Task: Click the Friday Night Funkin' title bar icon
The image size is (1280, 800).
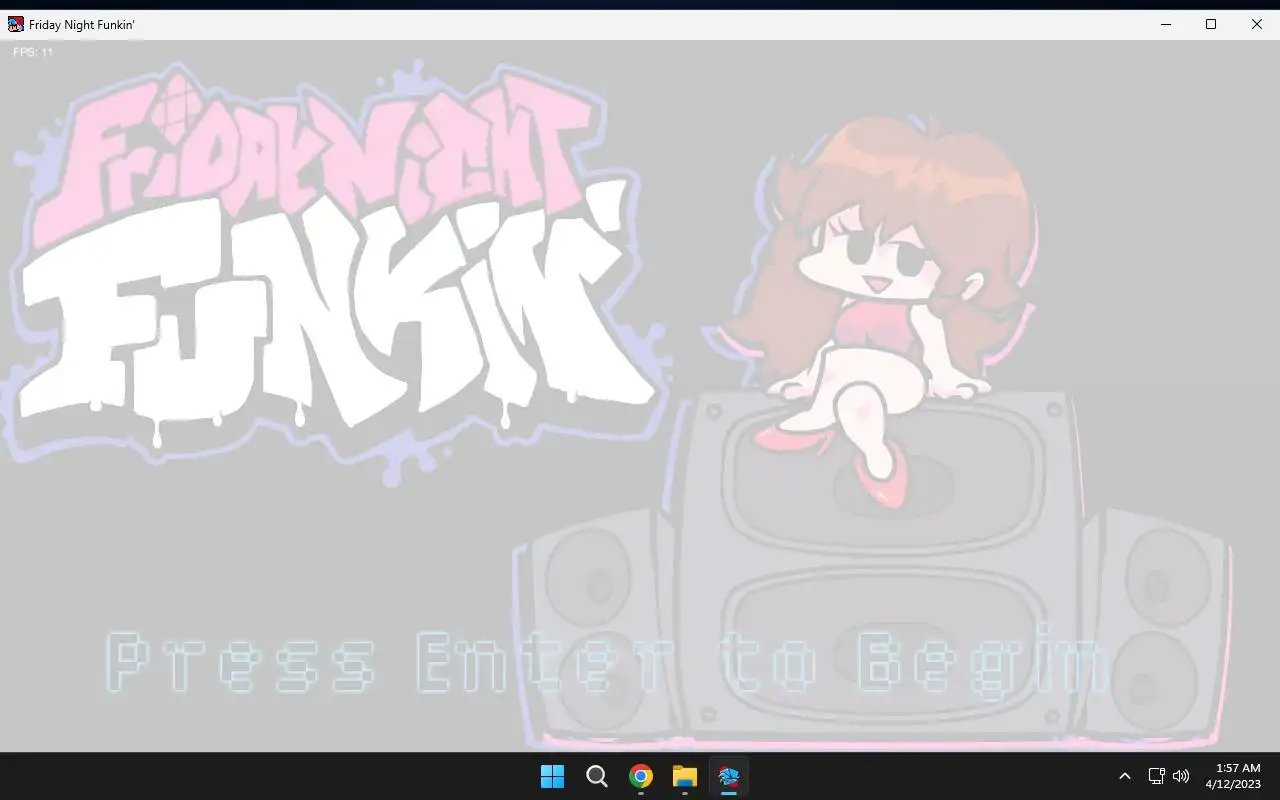Action: [x=15, y=24]
